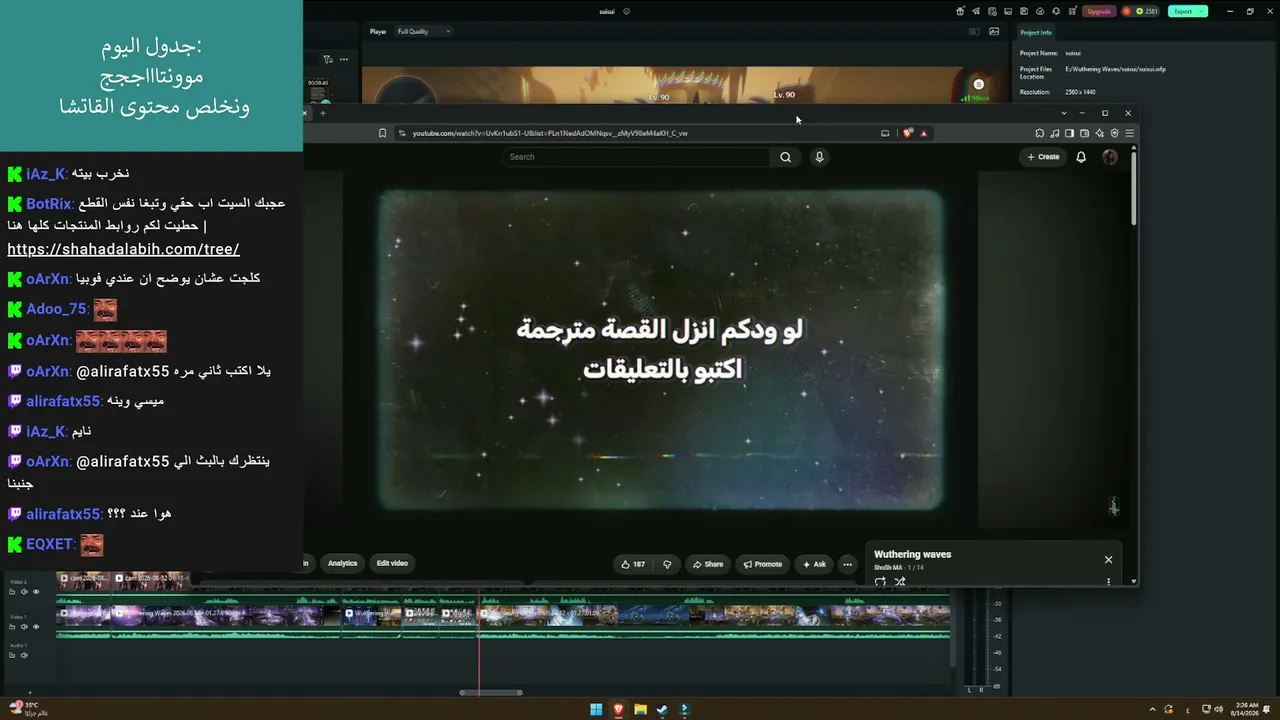Open the Full Quality player dropdown
This screenshot has width=1280, height=720.
pos(424,31)
